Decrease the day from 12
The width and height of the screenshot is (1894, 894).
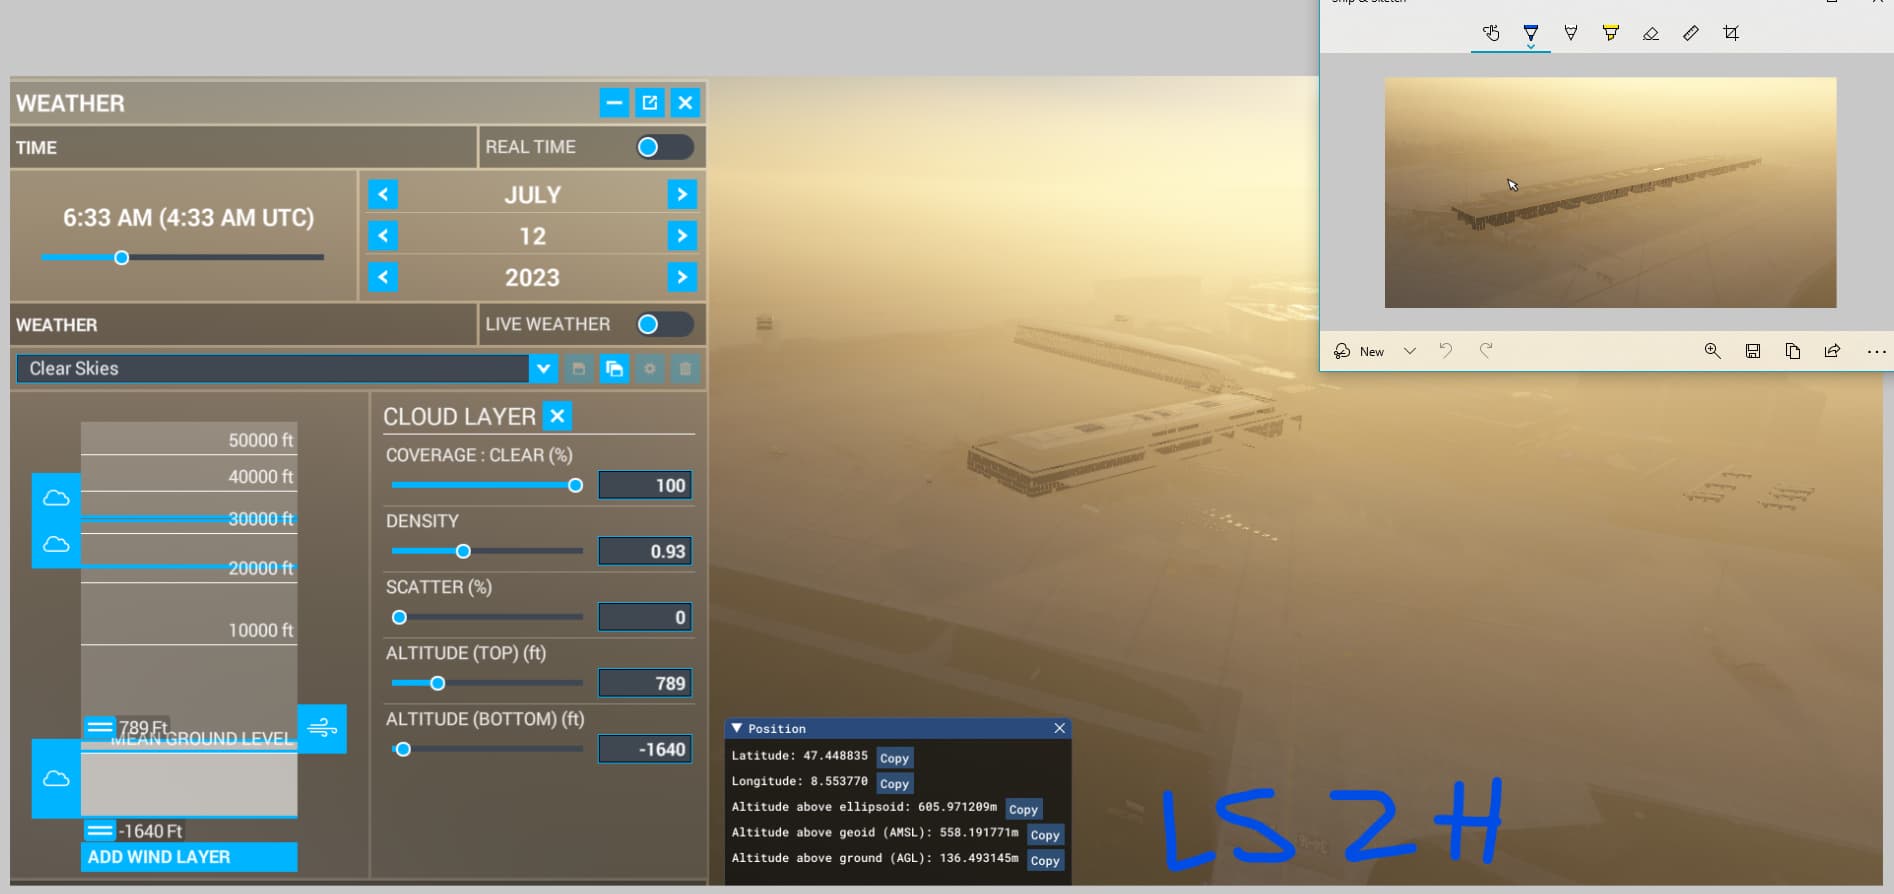pyautogui.click(x=383, y=236)
